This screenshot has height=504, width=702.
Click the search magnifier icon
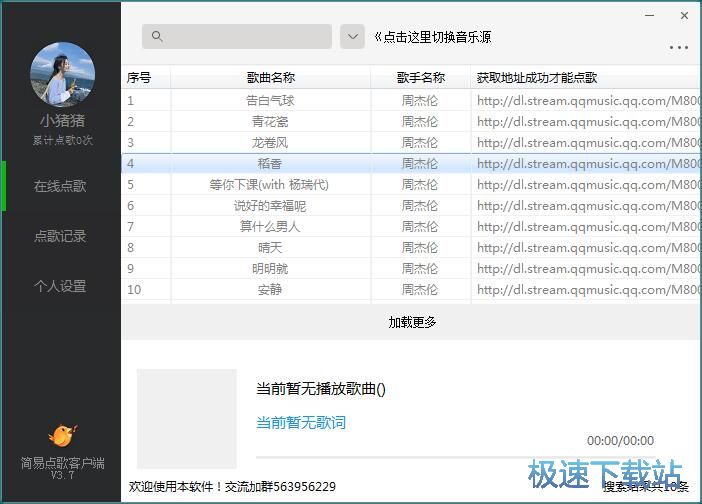(x=157, y=37)
